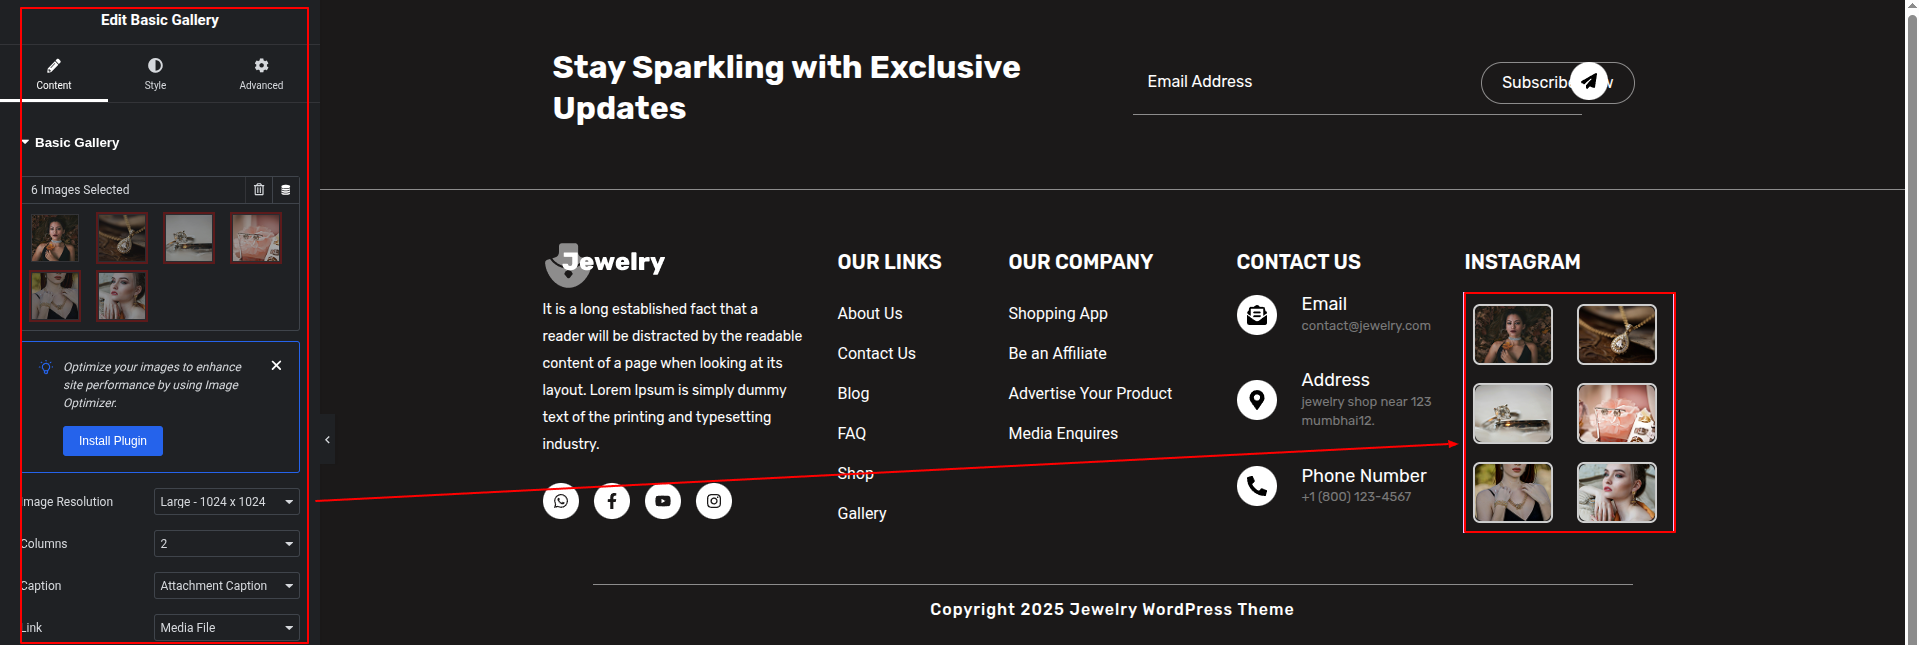The image size is (1919, 645).
Task: Dismiss the image optimizer notice
Action: 276,366
